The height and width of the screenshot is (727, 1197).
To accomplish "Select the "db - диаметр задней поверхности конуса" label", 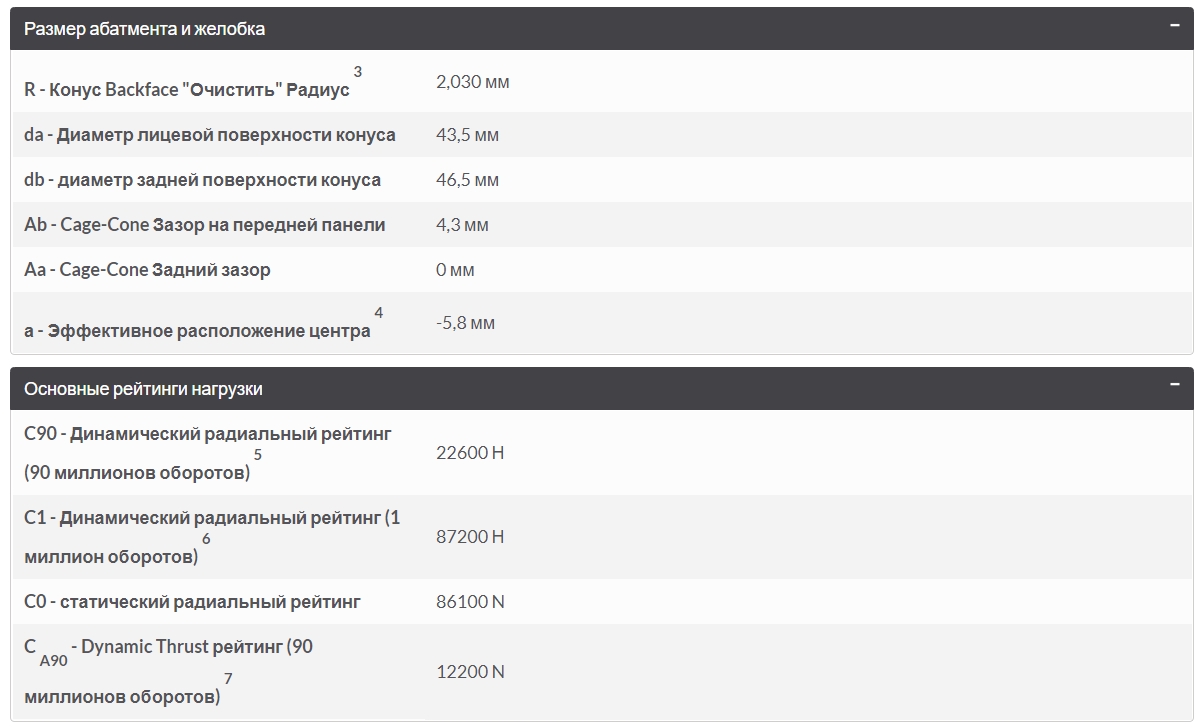I will [202, 180].
